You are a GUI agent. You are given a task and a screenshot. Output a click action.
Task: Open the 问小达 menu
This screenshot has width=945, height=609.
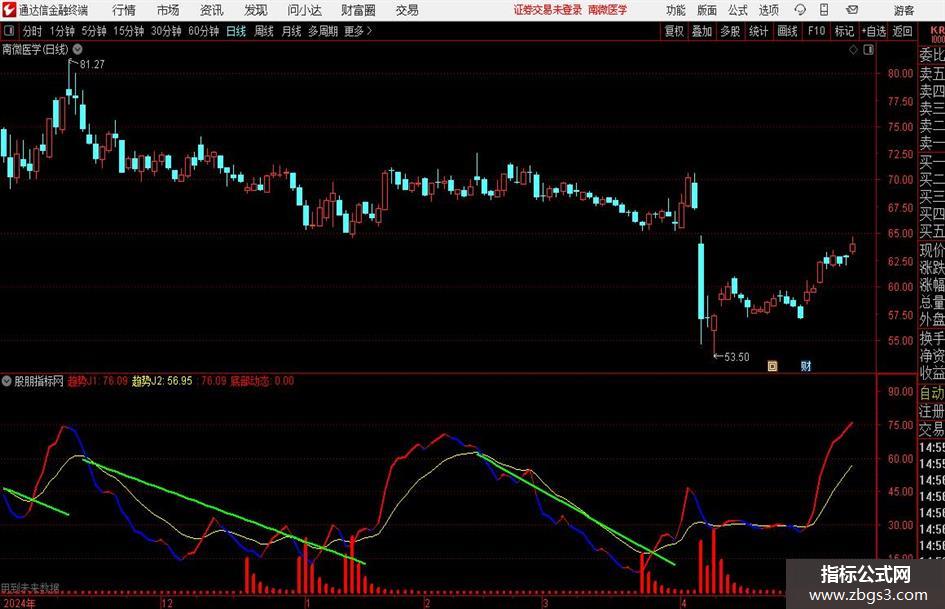click(x=304, y=10)
